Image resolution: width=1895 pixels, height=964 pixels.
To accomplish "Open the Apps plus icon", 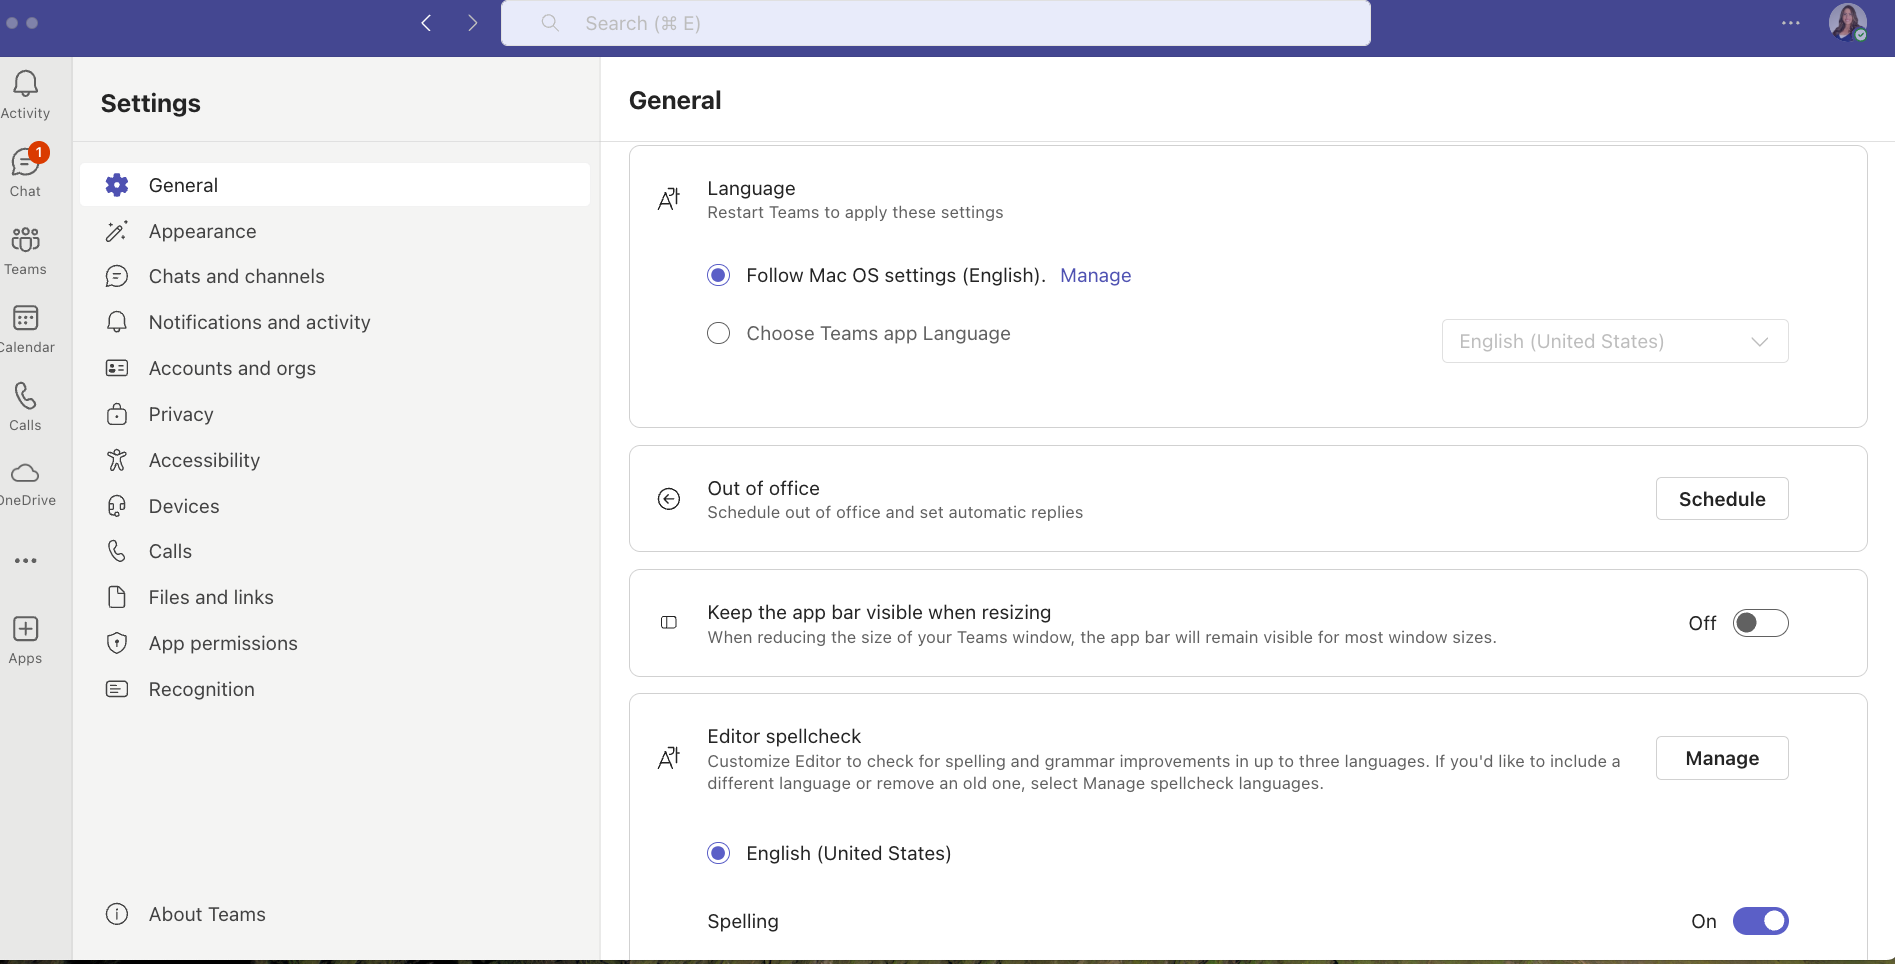I will coord(25,629).
